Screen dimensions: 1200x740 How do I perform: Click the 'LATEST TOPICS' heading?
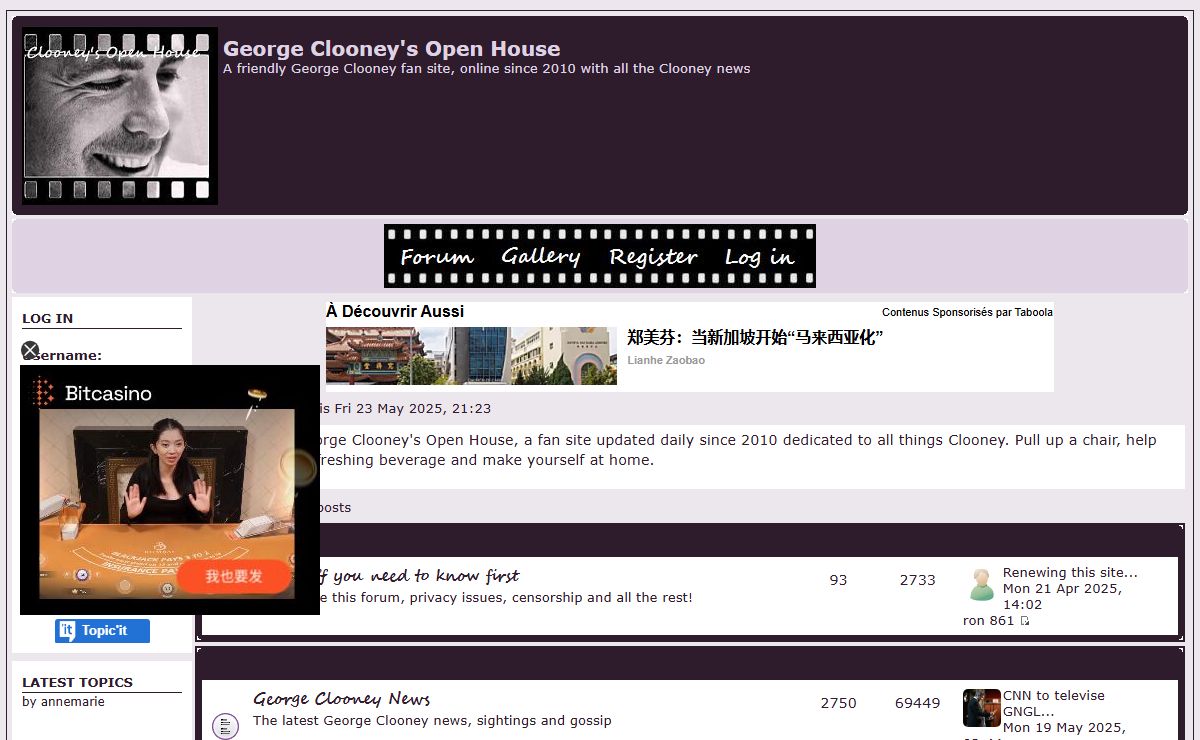(77, 682)
